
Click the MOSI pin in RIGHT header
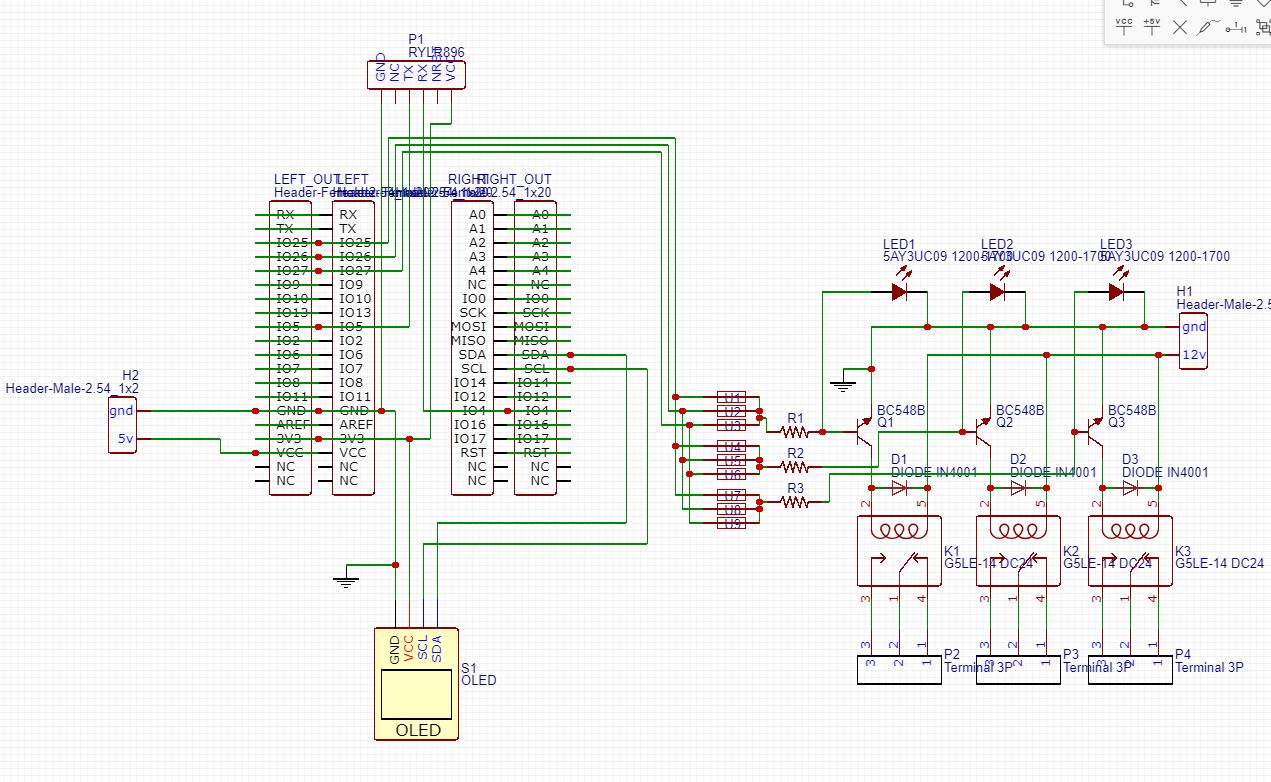(x=468, y=327)
